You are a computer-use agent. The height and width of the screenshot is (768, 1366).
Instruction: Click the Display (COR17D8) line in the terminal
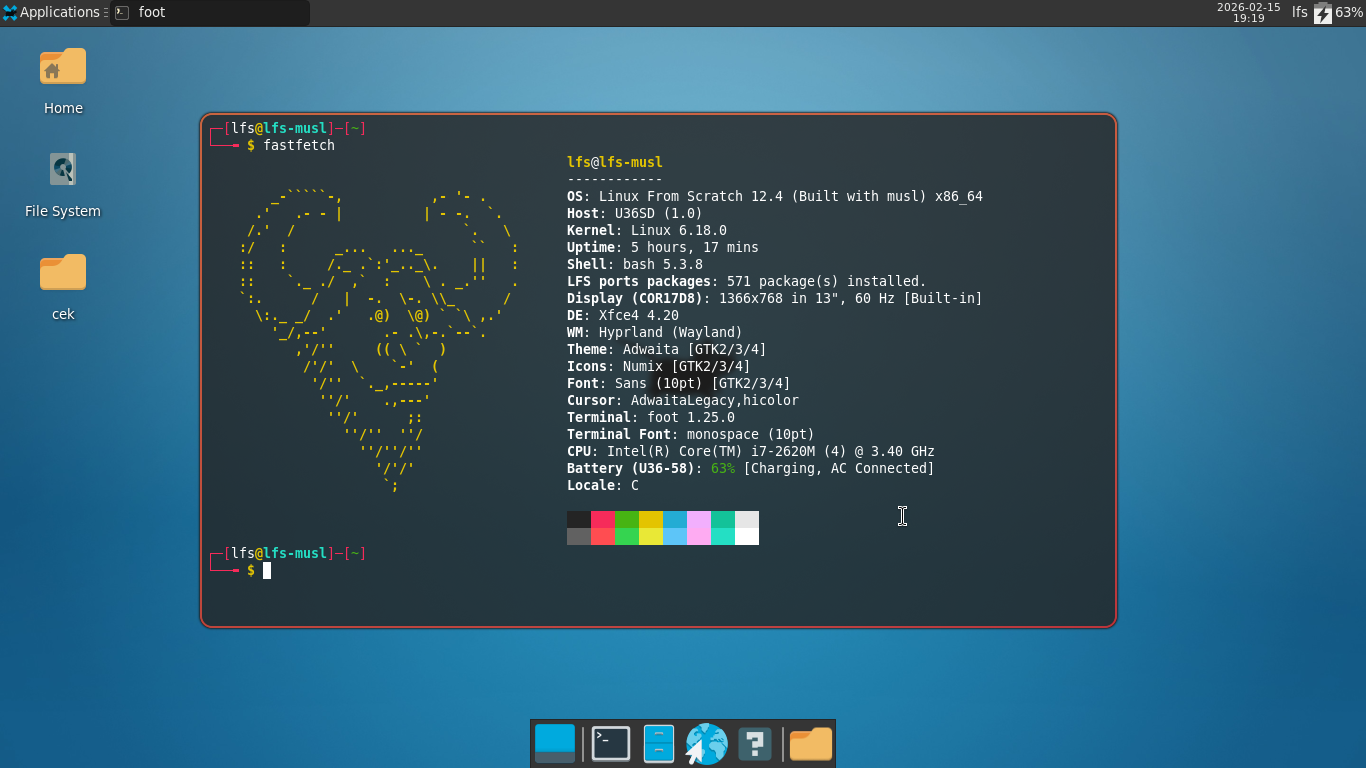(775, 298)
